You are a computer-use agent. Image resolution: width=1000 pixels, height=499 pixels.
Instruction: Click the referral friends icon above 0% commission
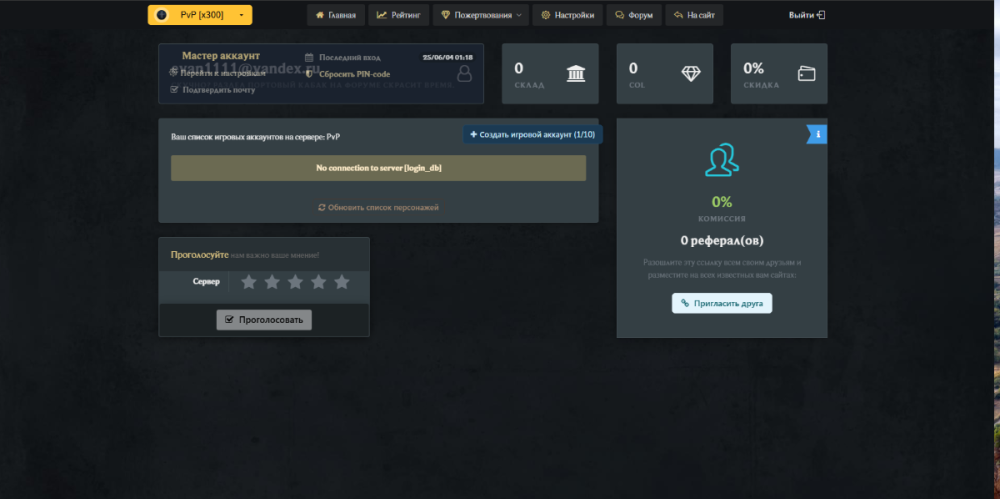pos(721,160)
